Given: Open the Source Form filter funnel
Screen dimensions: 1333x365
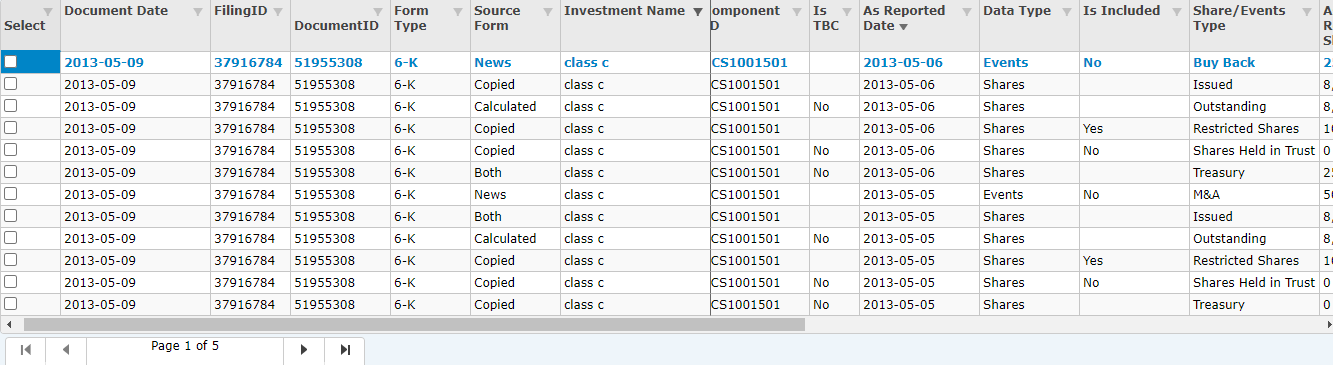Looking at the screenshot, I should pyautogui.click(x=547, y=11).
